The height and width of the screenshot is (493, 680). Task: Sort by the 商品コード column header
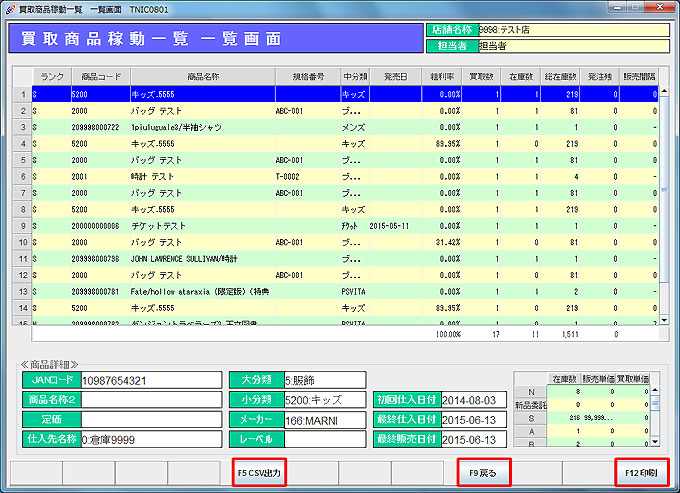coord(98,76)
